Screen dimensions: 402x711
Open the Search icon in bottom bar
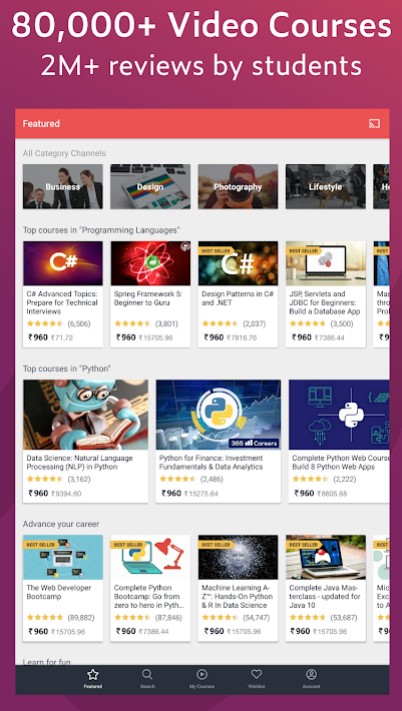(147, 674)
